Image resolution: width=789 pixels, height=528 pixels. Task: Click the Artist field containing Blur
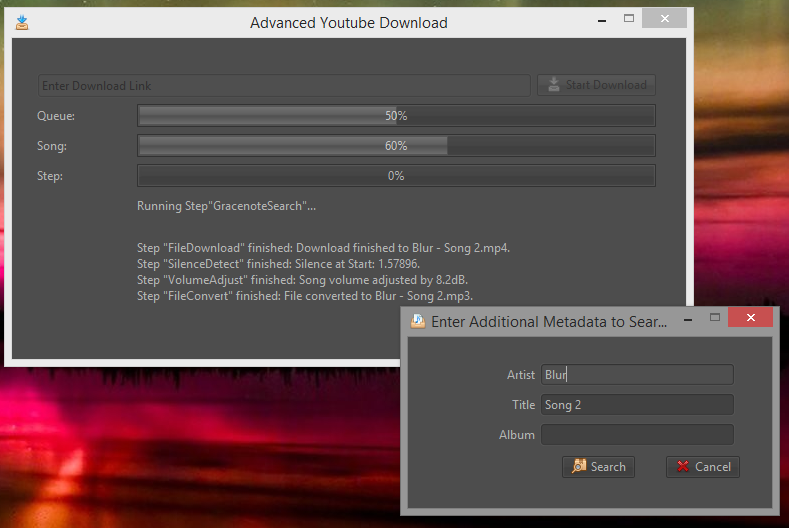point(637,374)
